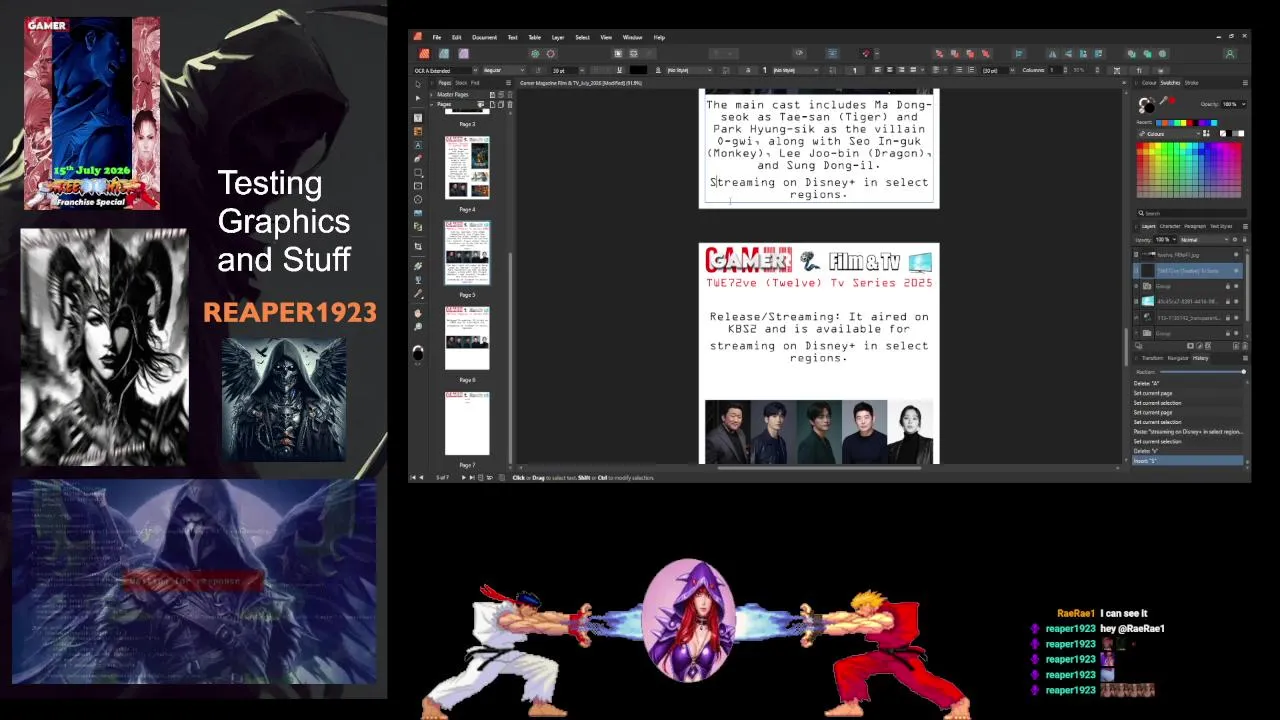Open the File menu

437,37
